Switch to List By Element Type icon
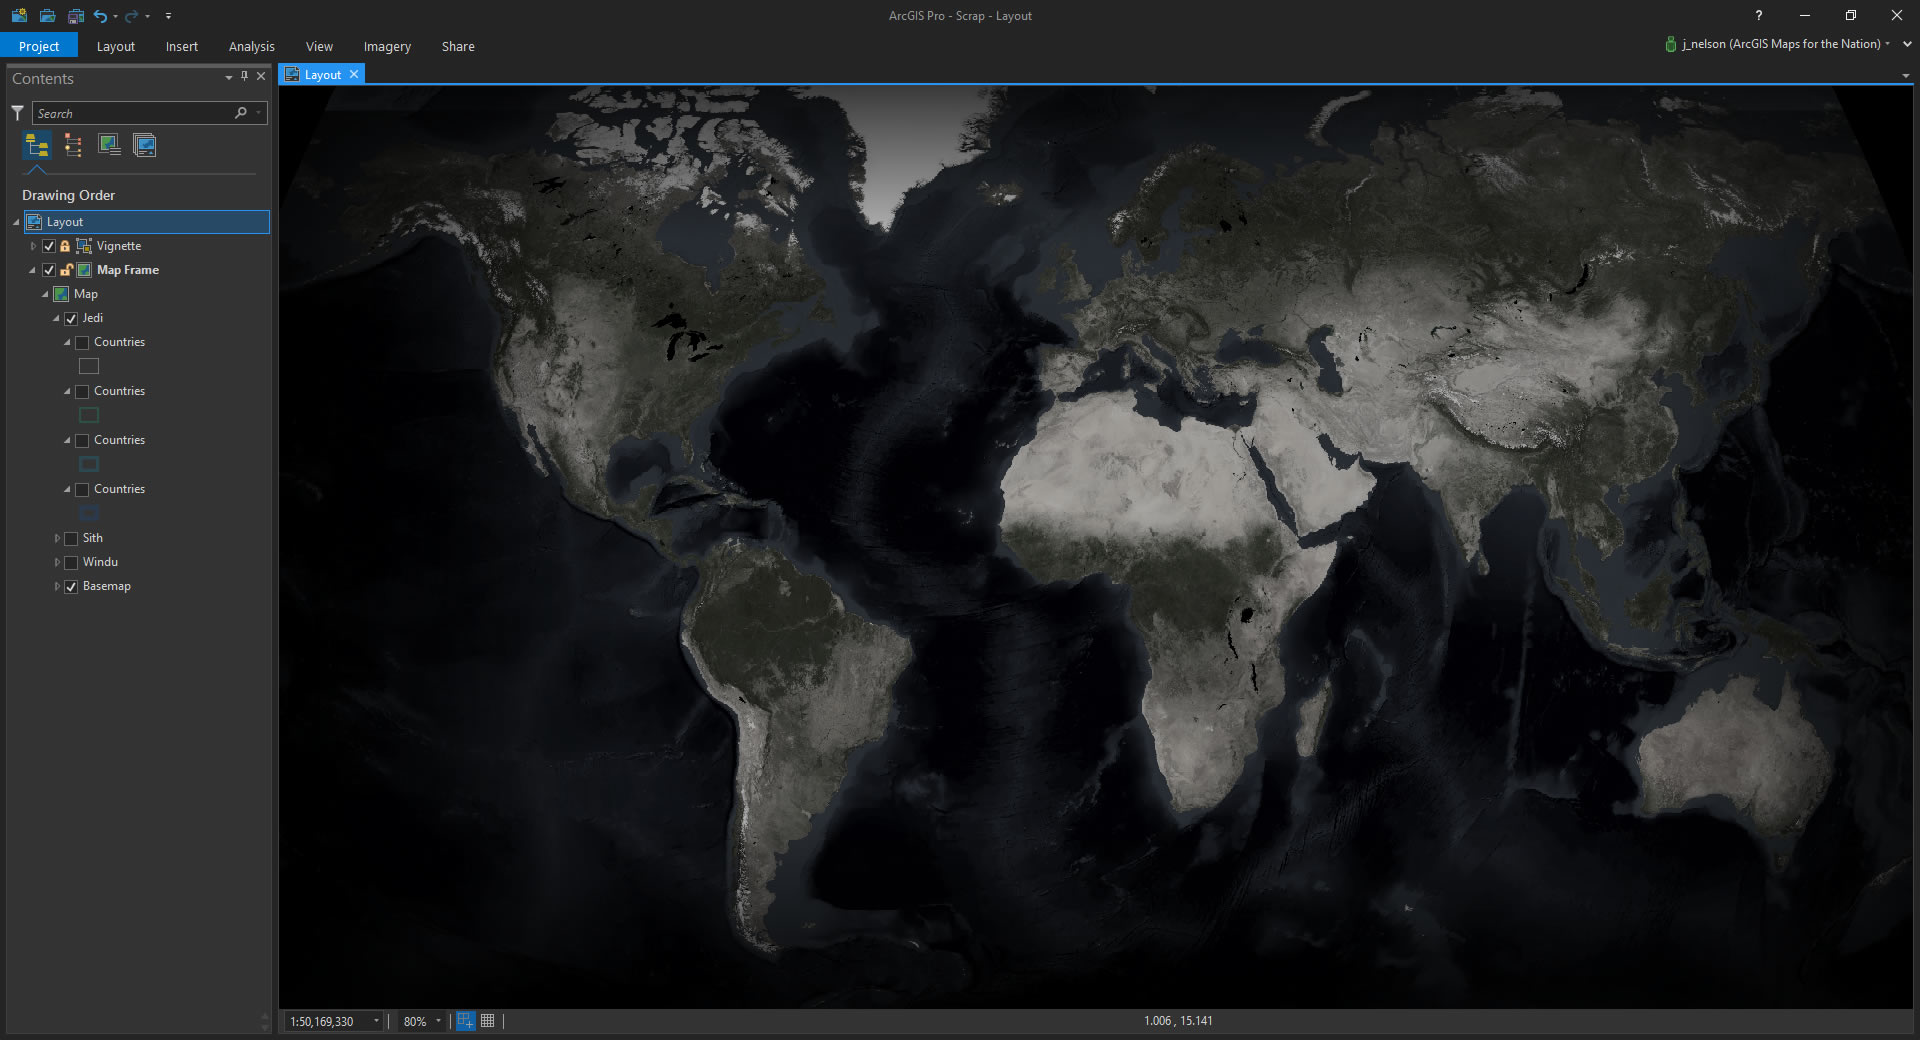The width and height of the screenshot is (1920, 1040). (x=73, y=146)
